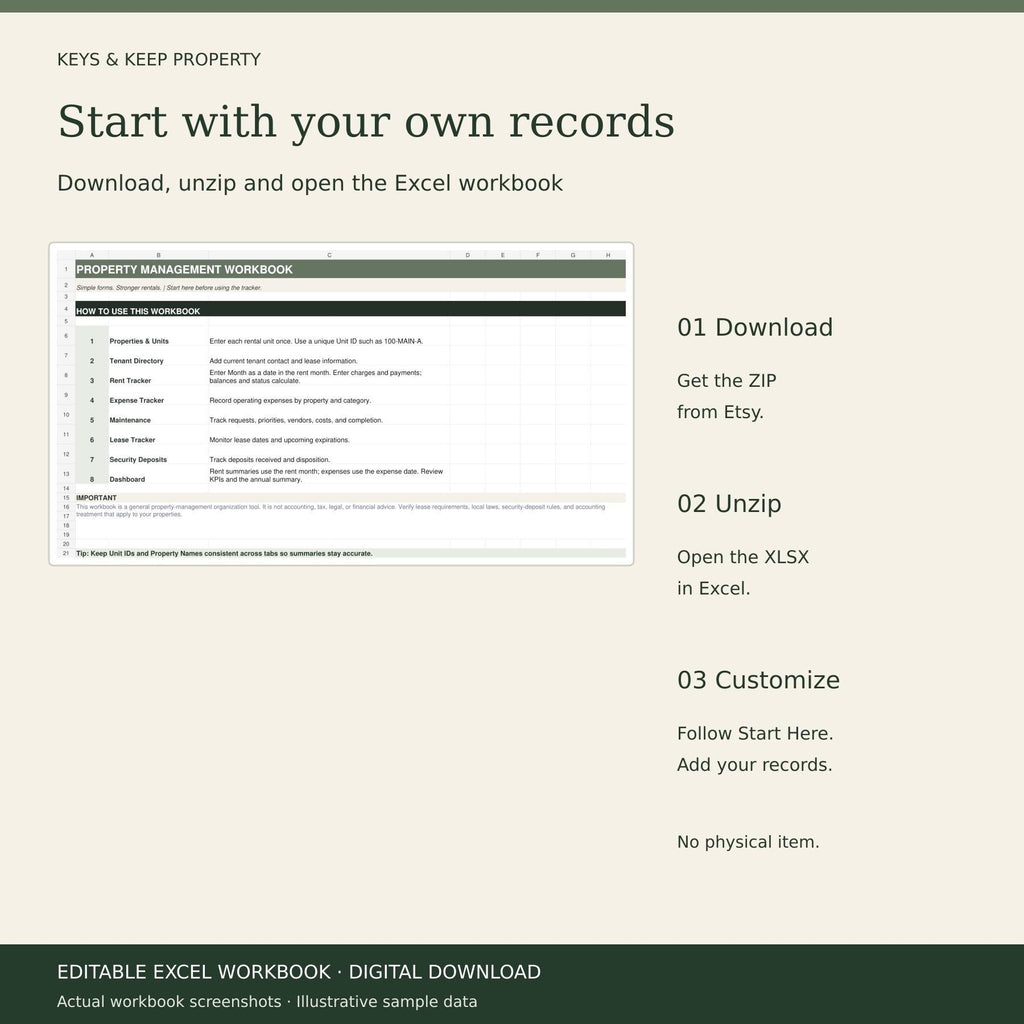Click 'Add current tenant contact' description
The width and height of the screenshot is (1024, 1024).
(x=283, y=360)
